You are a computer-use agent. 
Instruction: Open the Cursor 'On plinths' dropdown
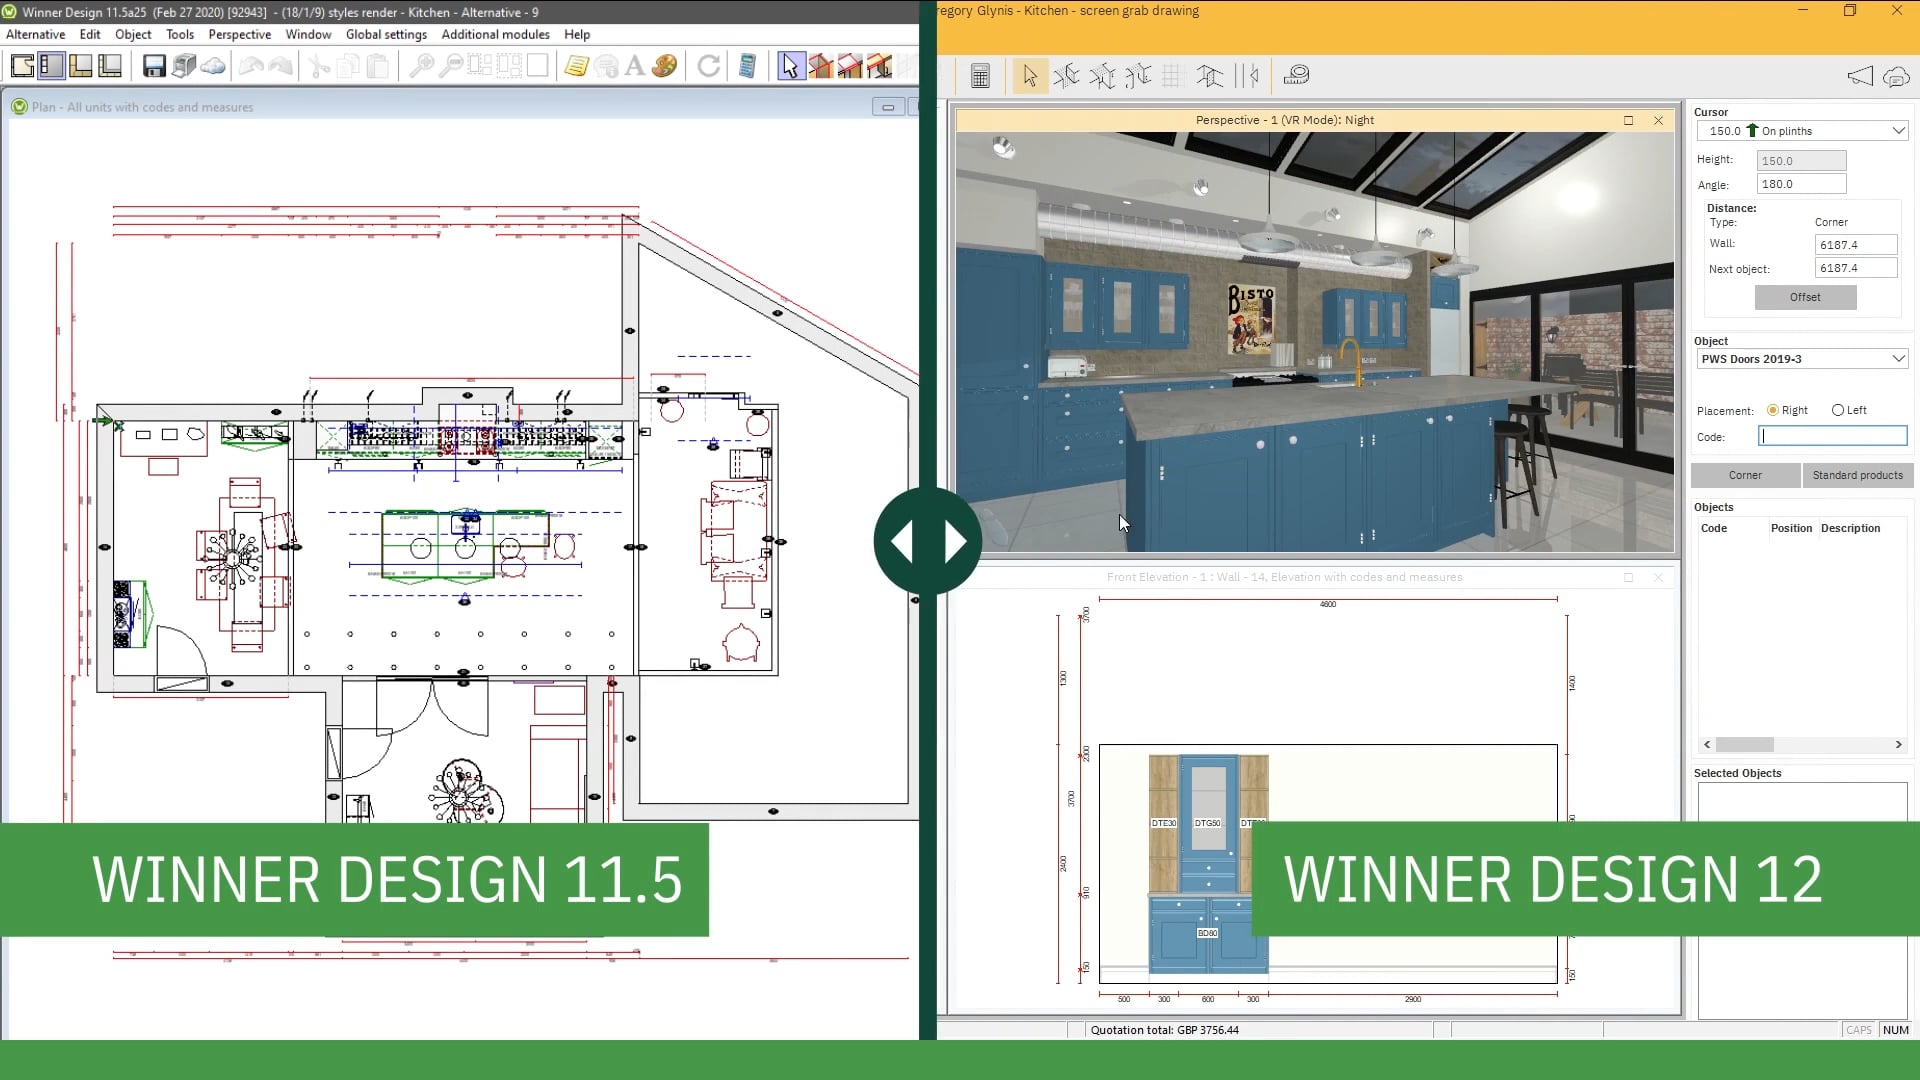pos(1802,131)
